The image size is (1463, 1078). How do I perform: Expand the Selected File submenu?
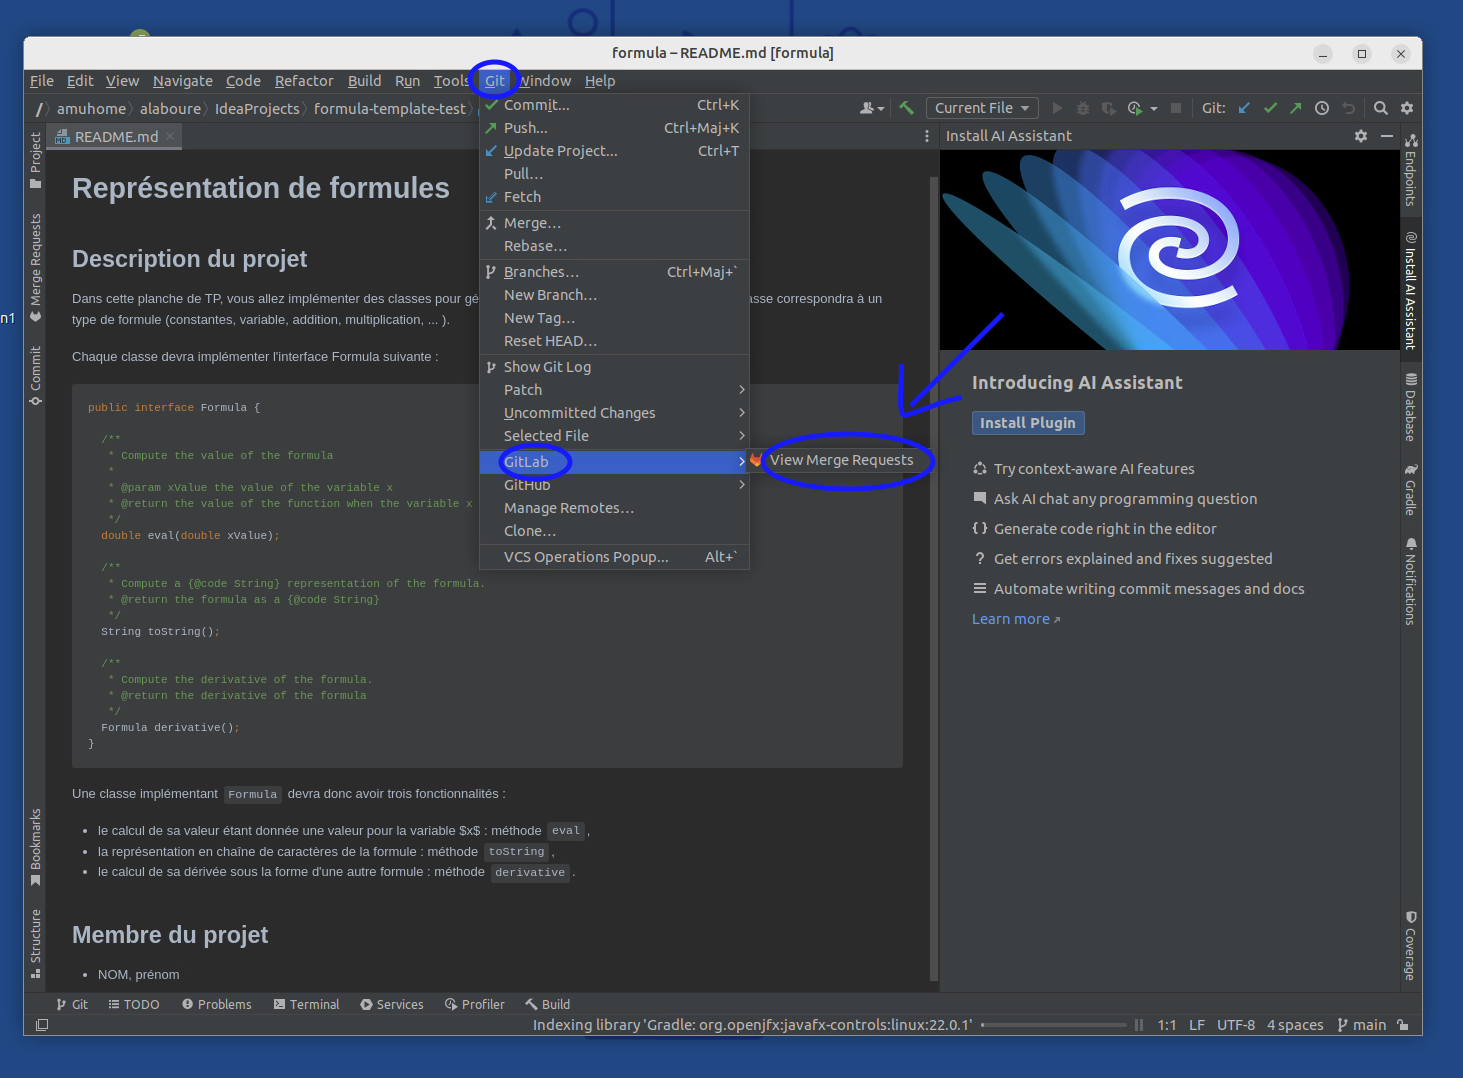(x=614, y=436)
